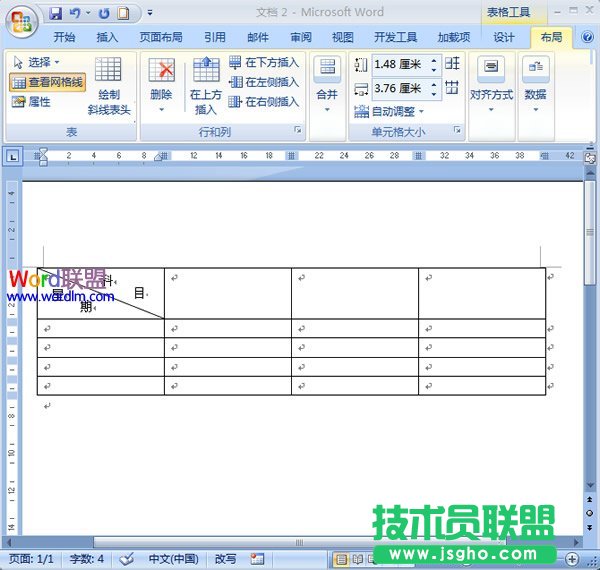600x570 pixels.
Task: Open the 行和列 dialog launcher
Action: coord(298,130)
